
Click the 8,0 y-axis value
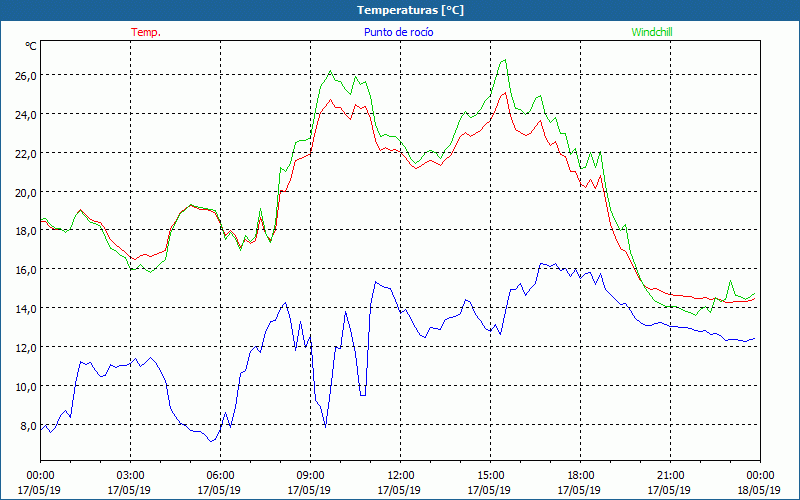click(x=29, y=425)
